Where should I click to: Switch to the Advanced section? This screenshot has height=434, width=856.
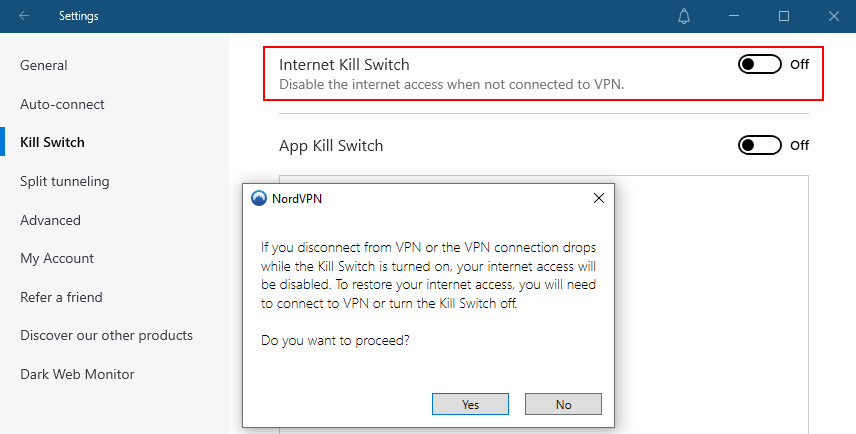(50, 220)
